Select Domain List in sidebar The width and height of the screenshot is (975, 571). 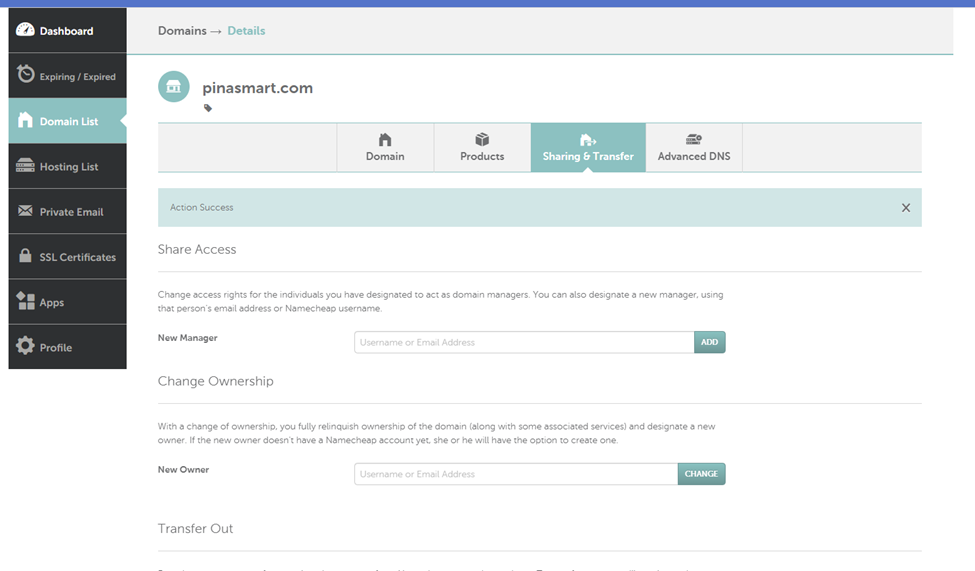(x=67, y=121)
